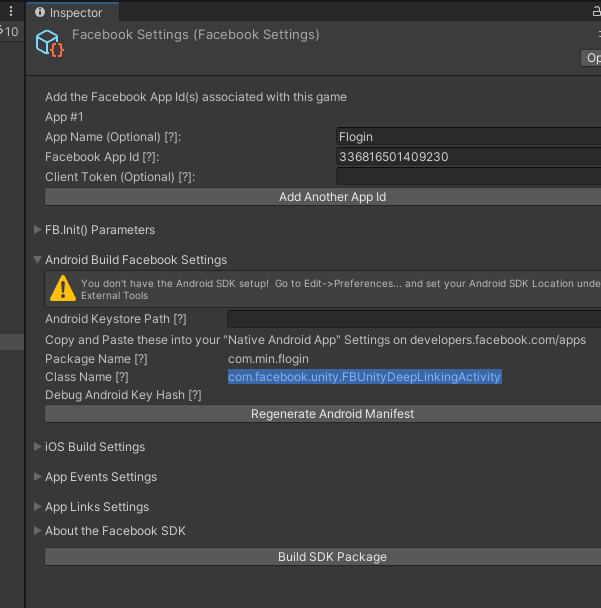Click the Android SDK setup warning message
The height and width of the screenshot is (608, 601).
pos(341,289)
